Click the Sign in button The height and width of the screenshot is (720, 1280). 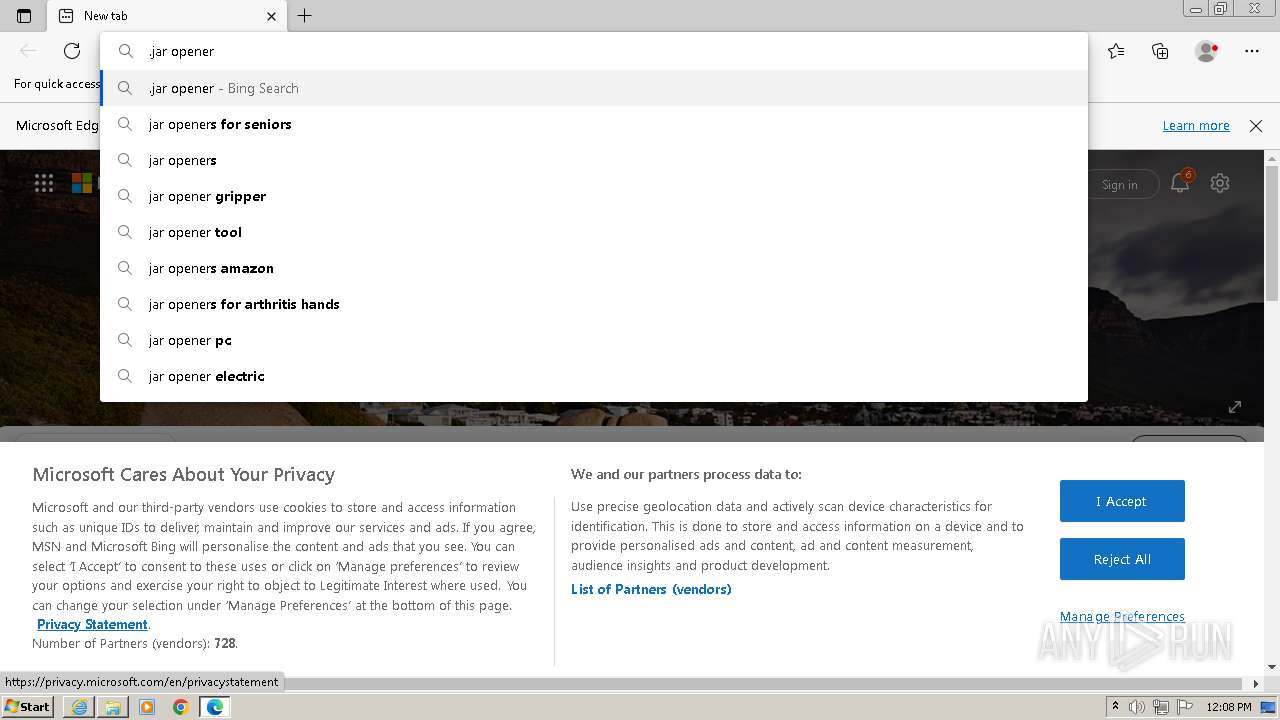[1119, 184]
